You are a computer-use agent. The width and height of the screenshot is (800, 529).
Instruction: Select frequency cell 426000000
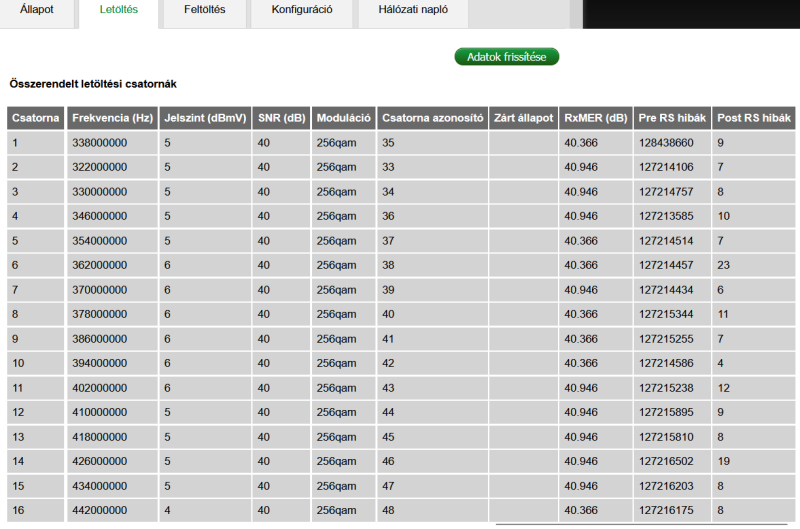pyautogui.click(x=112, y=461)
